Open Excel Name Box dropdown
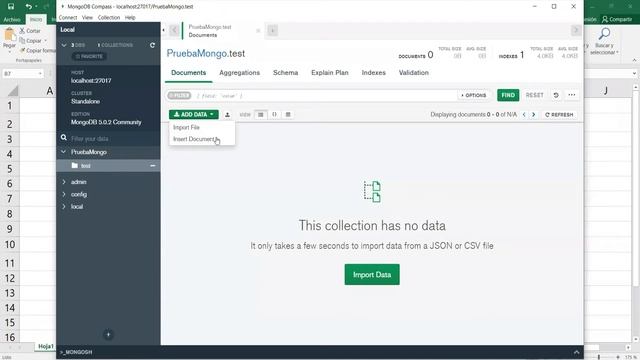 point(40,74)
